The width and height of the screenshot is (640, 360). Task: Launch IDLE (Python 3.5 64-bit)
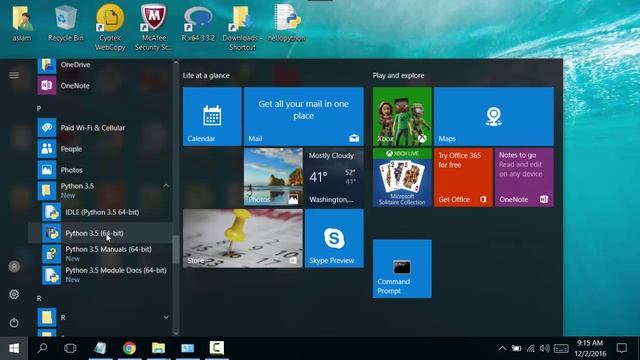click(100, 212)
